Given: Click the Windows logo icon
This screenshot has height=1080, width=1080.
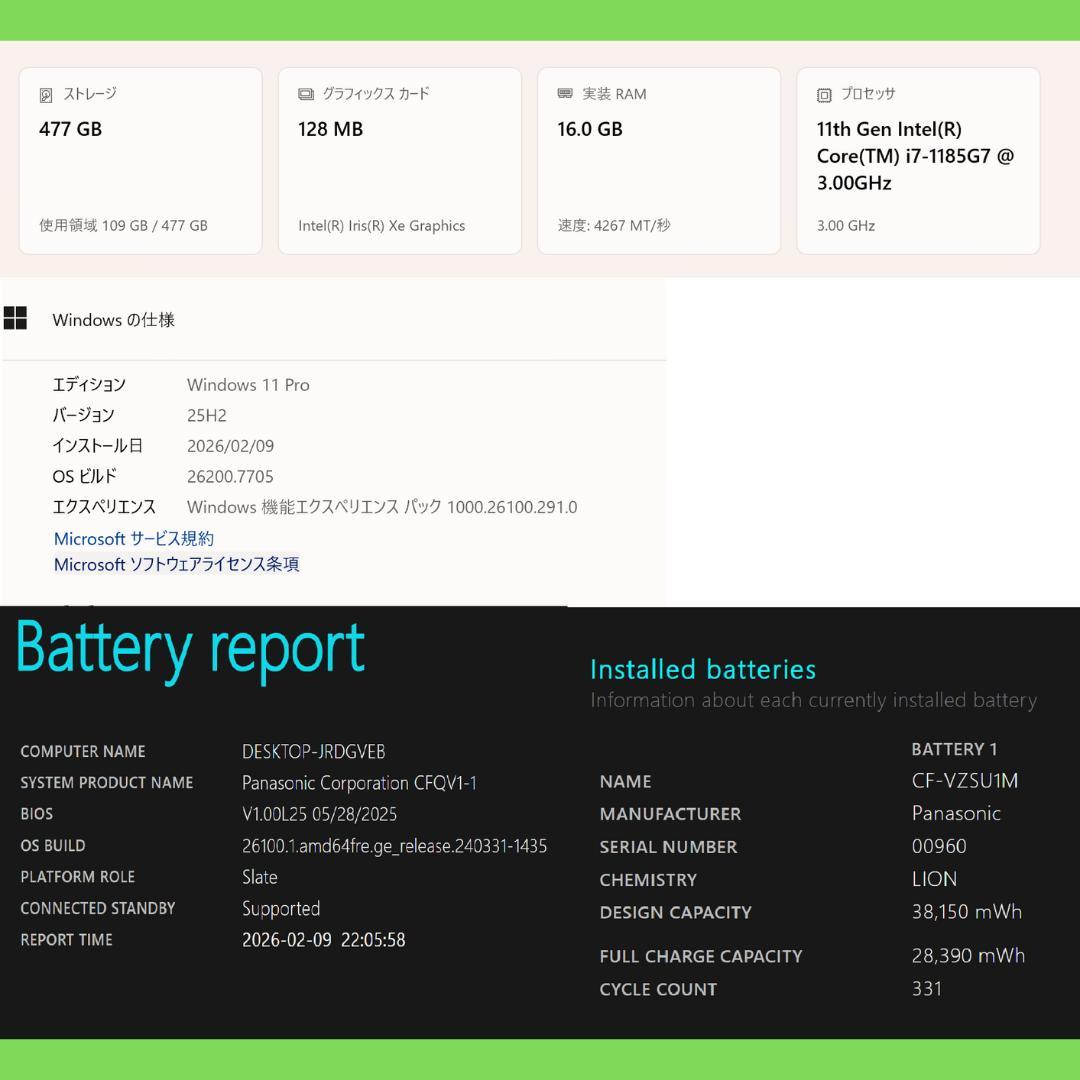Looking at the screenshot, I should point(16,319).
